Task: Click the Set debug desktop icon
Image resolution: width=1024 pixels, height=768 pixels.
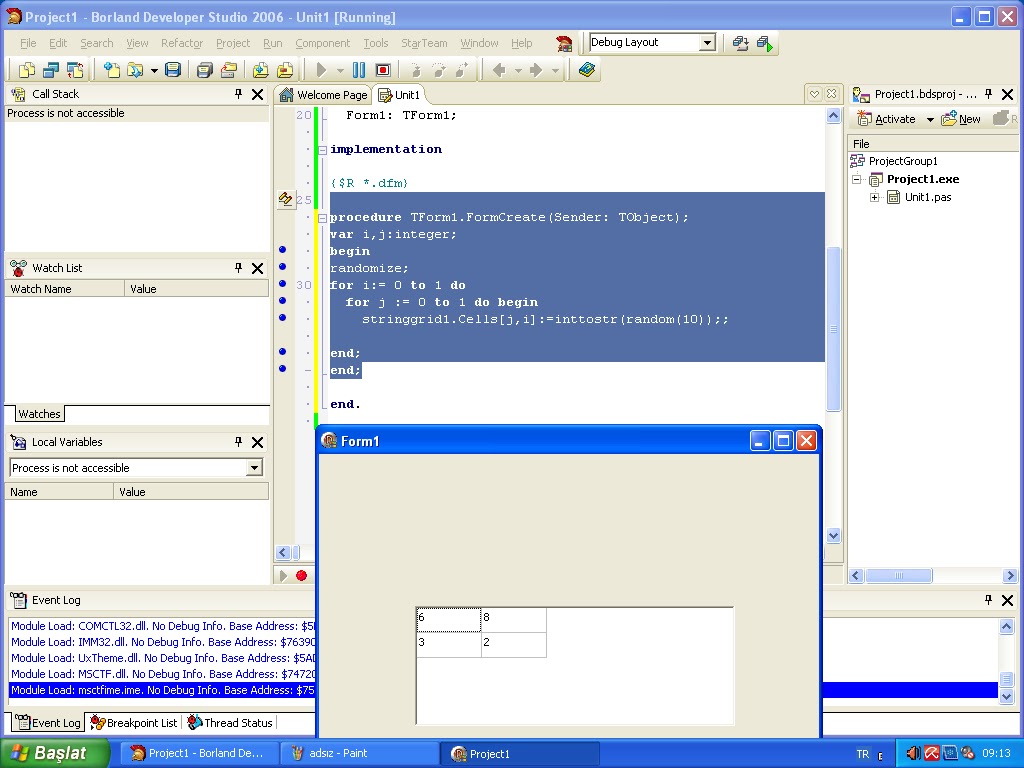Action: pos(765,43)
